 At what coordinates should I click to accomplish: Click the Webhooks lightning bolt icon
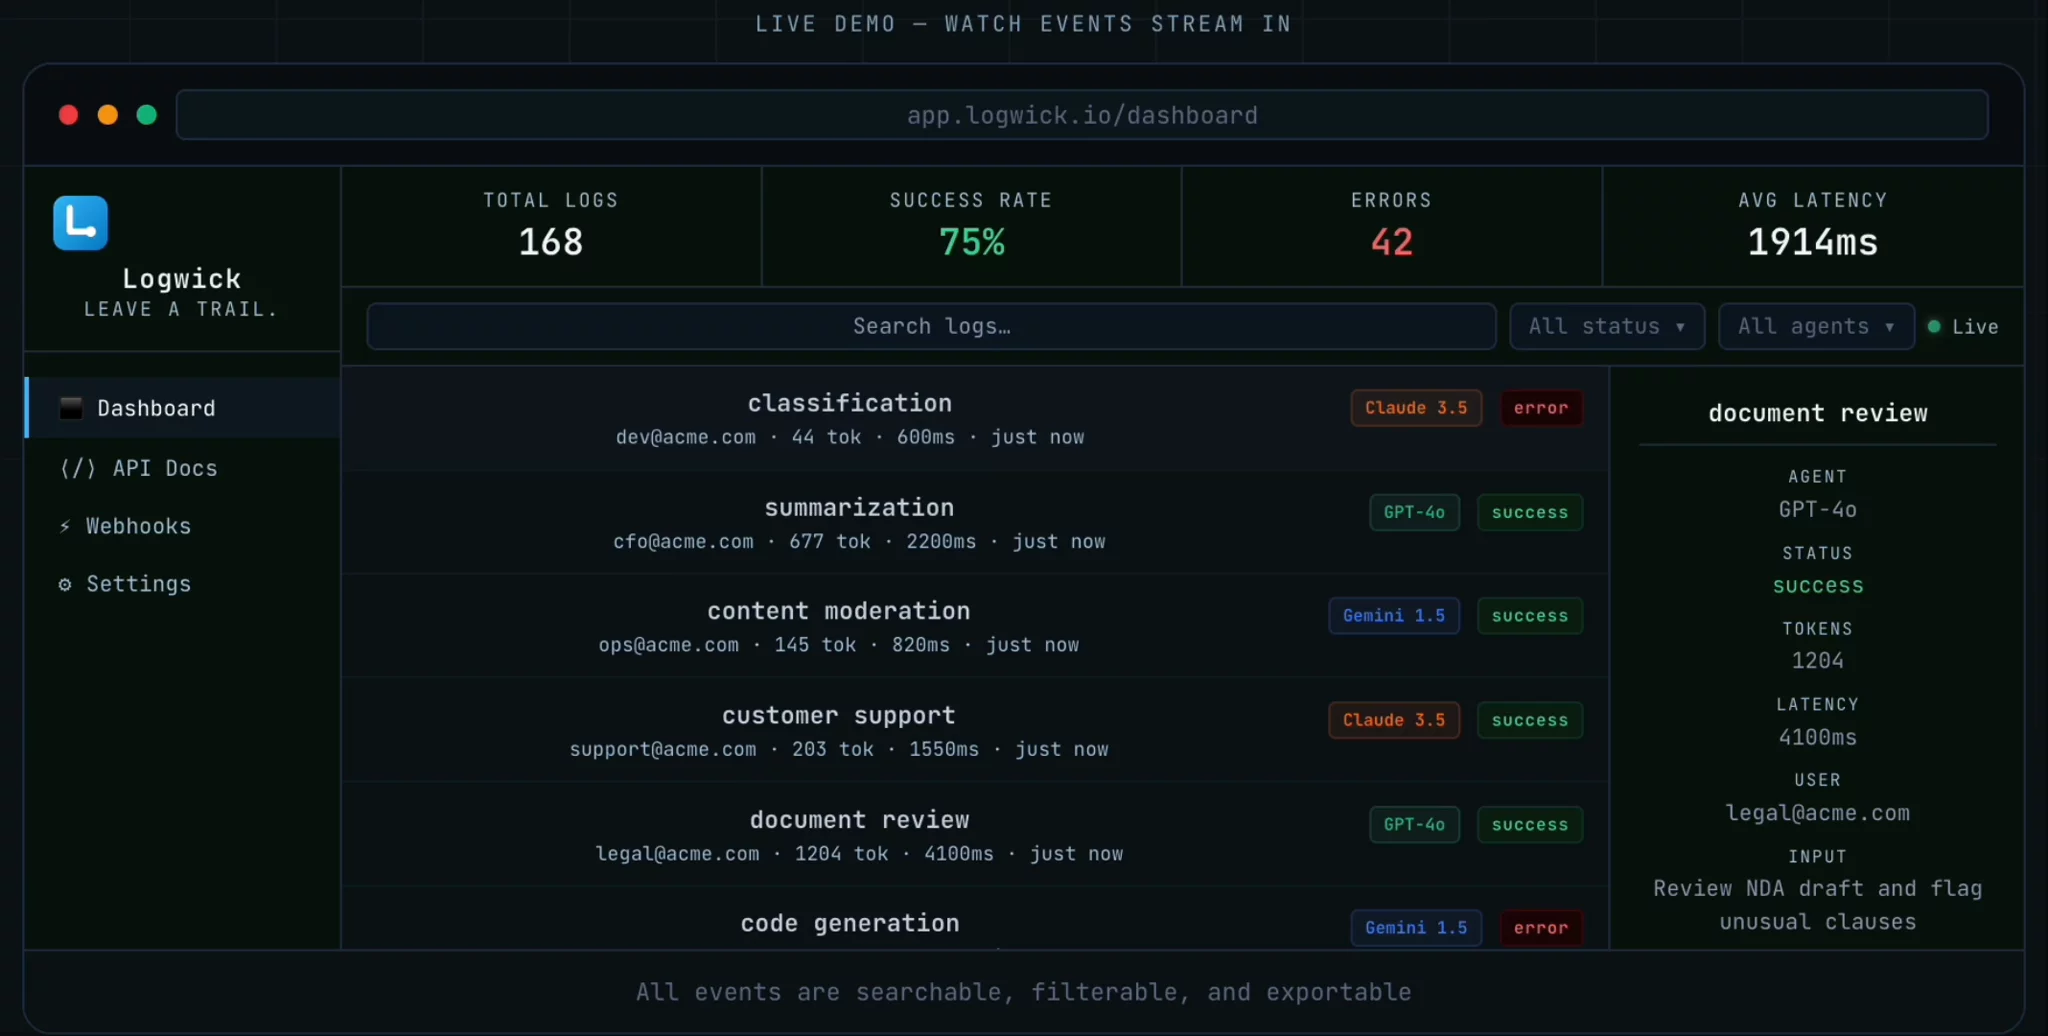click(65, 526)
